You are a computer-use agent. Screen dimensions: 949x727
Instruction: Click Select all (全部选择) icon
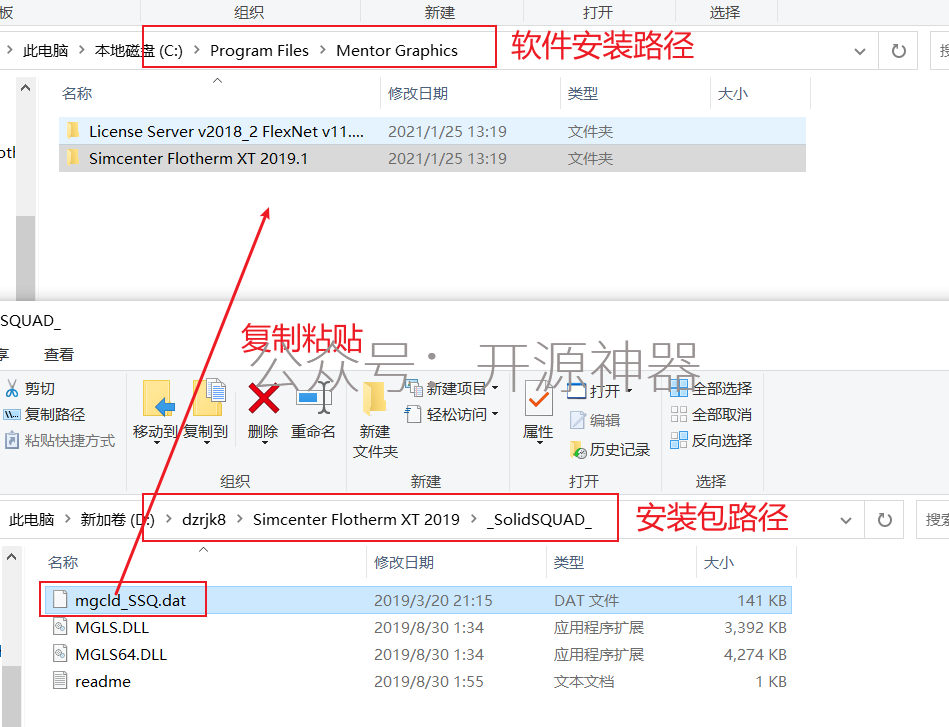pyautogui.click(x=678, y=388)
